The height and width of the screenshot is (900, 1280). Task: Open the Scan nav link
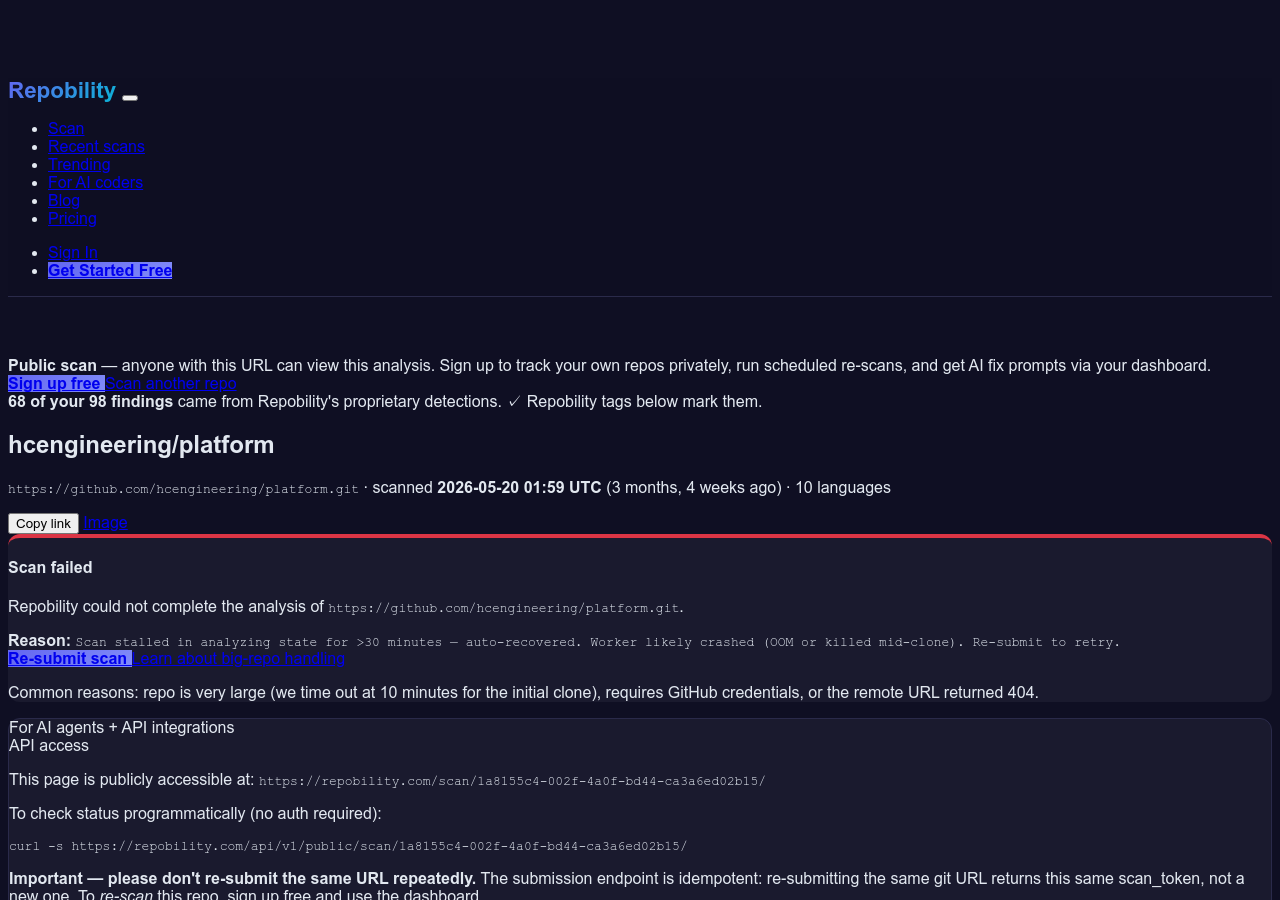(x=66, y=128)
